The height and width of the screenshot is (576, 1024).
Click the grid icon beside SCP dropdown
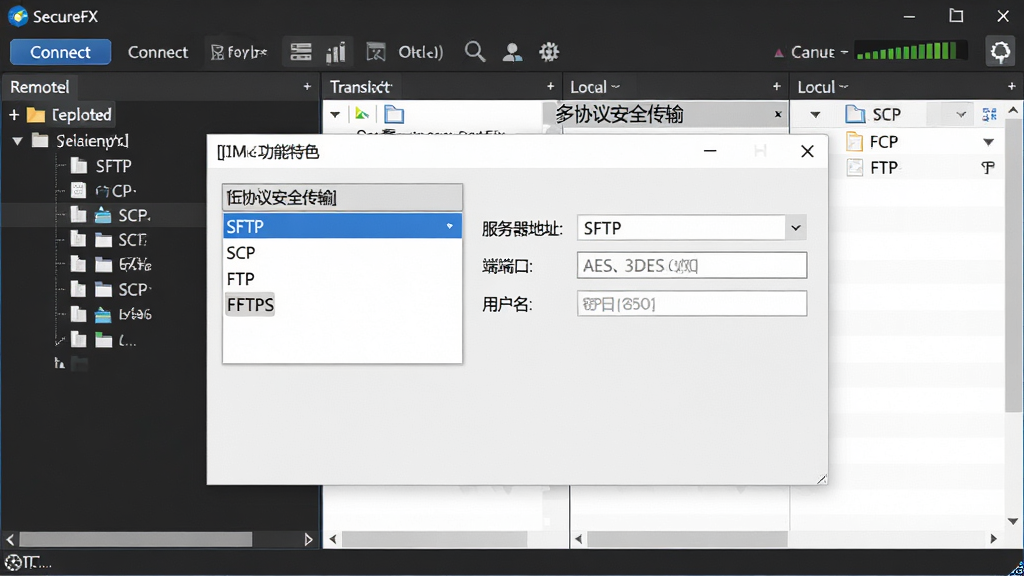(x=989, y=115)
